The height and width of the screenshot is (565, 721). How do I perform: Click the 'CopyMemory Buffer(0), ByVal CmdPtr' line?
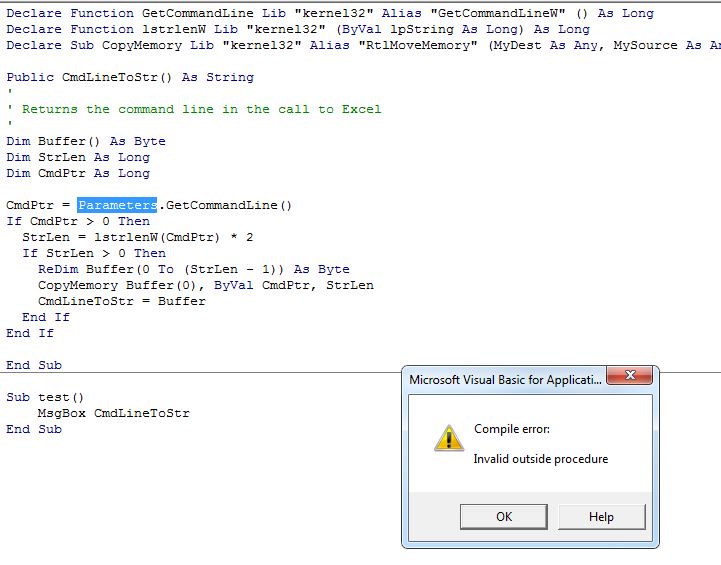click(206, 285)
